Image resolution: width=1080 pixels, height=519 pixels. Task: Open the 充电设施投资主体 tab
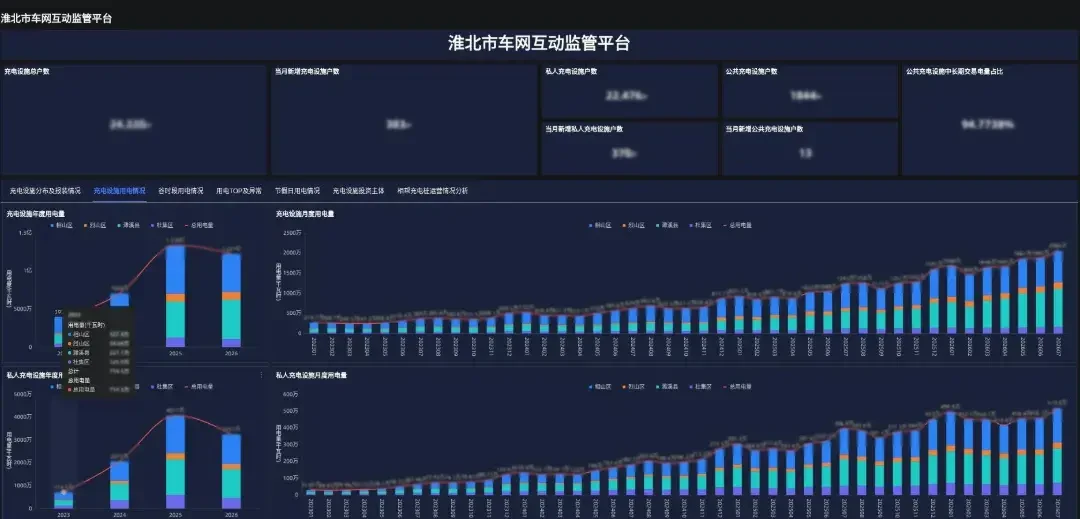point(358,191)
